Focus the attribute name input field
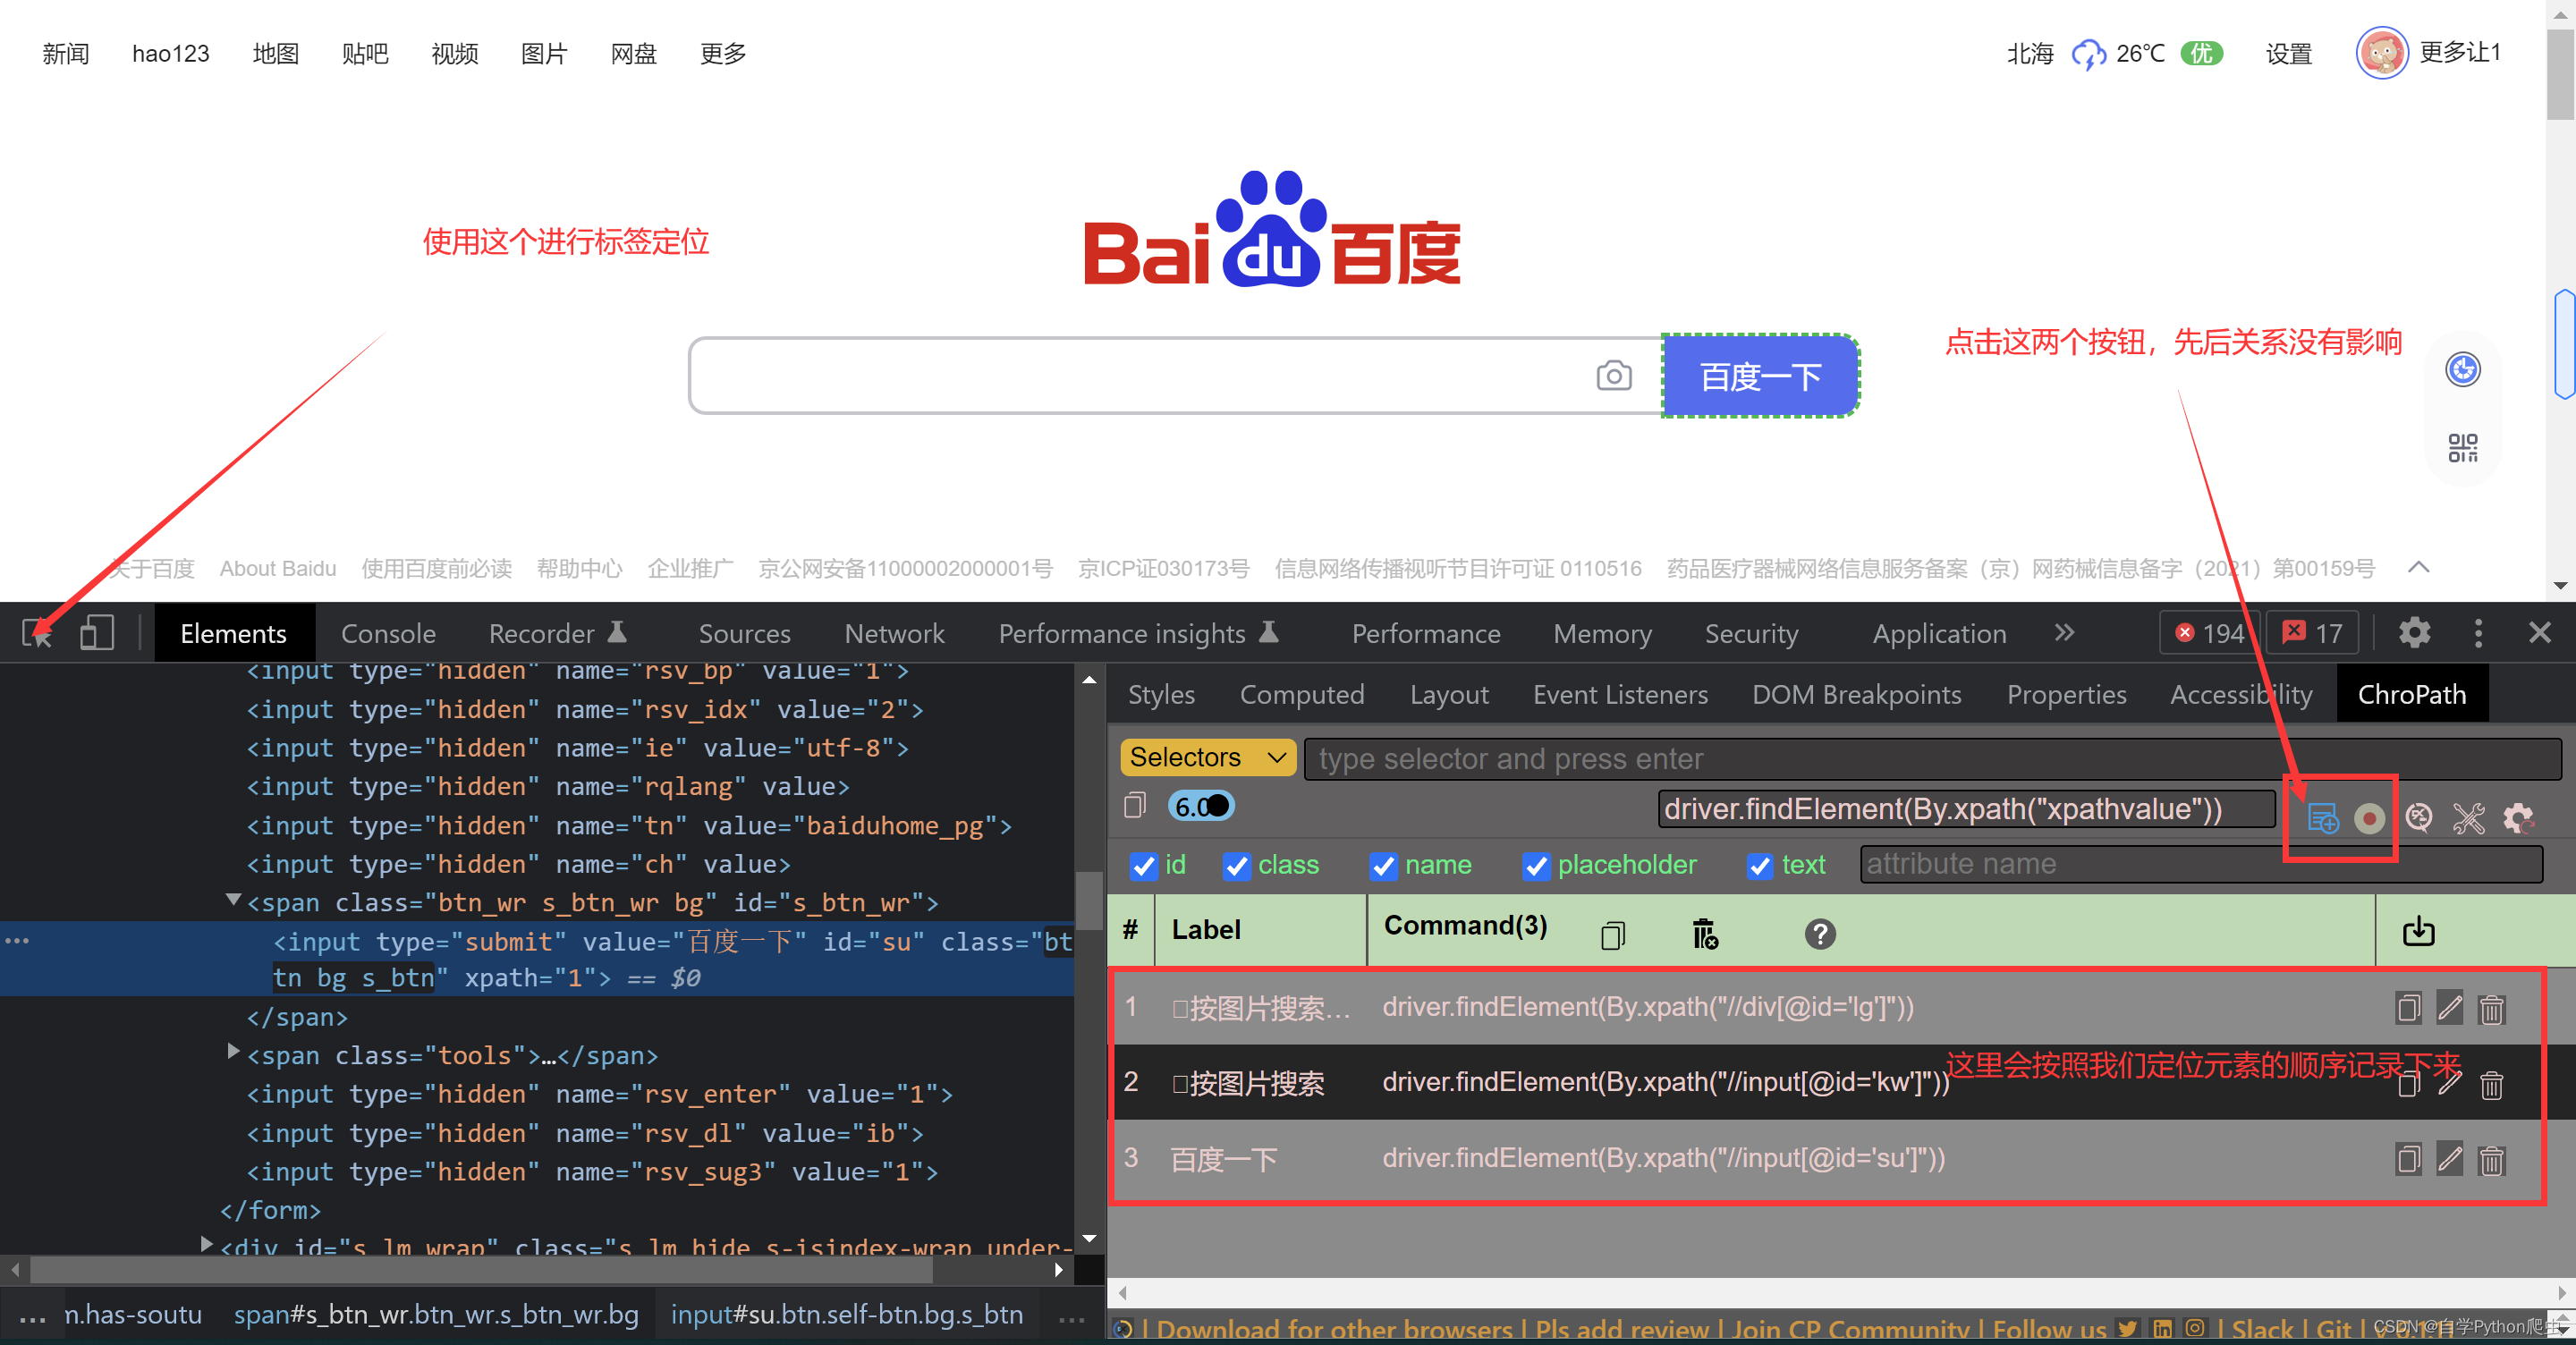This screenshot has width=2576, height=1345. click(2200, 864)
